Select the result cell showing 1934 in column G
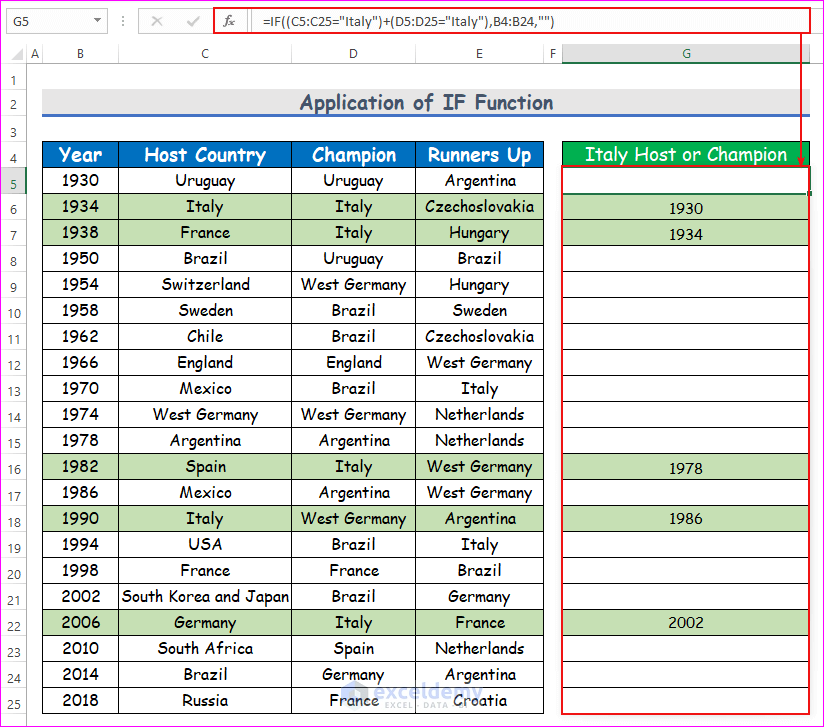The height and width of the screenshot is (727, 824). pyautogui.click(x=686, y=233)
